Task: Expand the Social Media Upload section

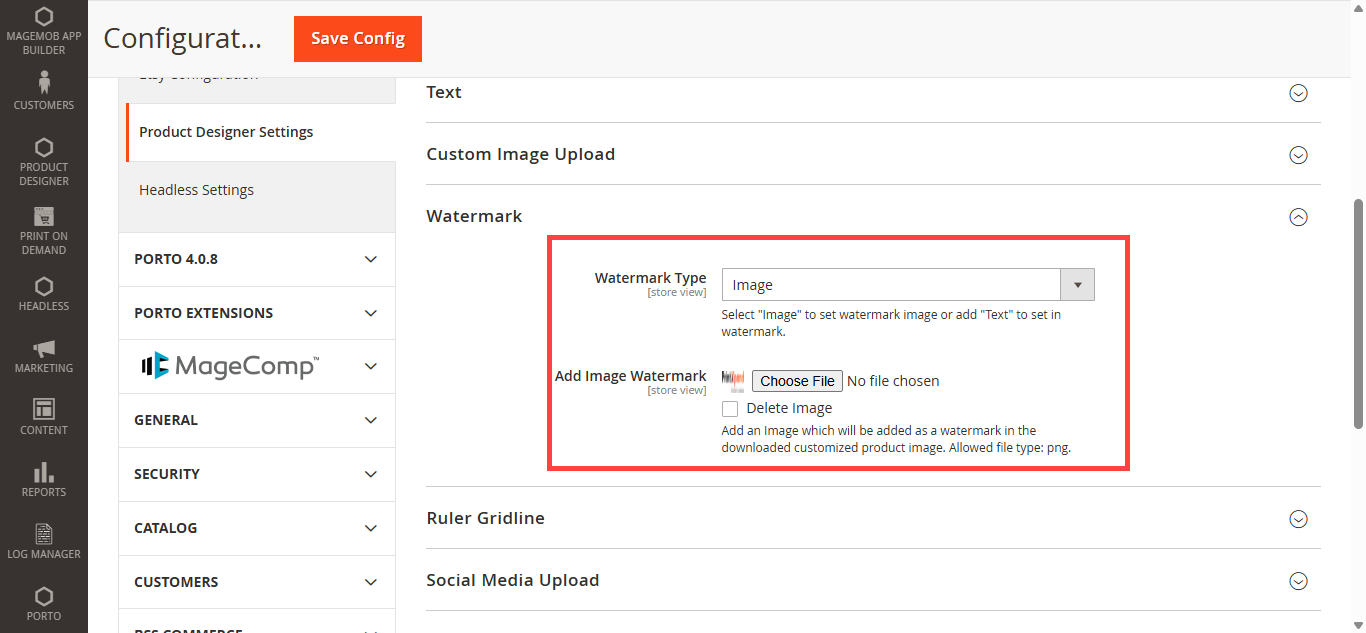Action: click(x=1298, y=581)
